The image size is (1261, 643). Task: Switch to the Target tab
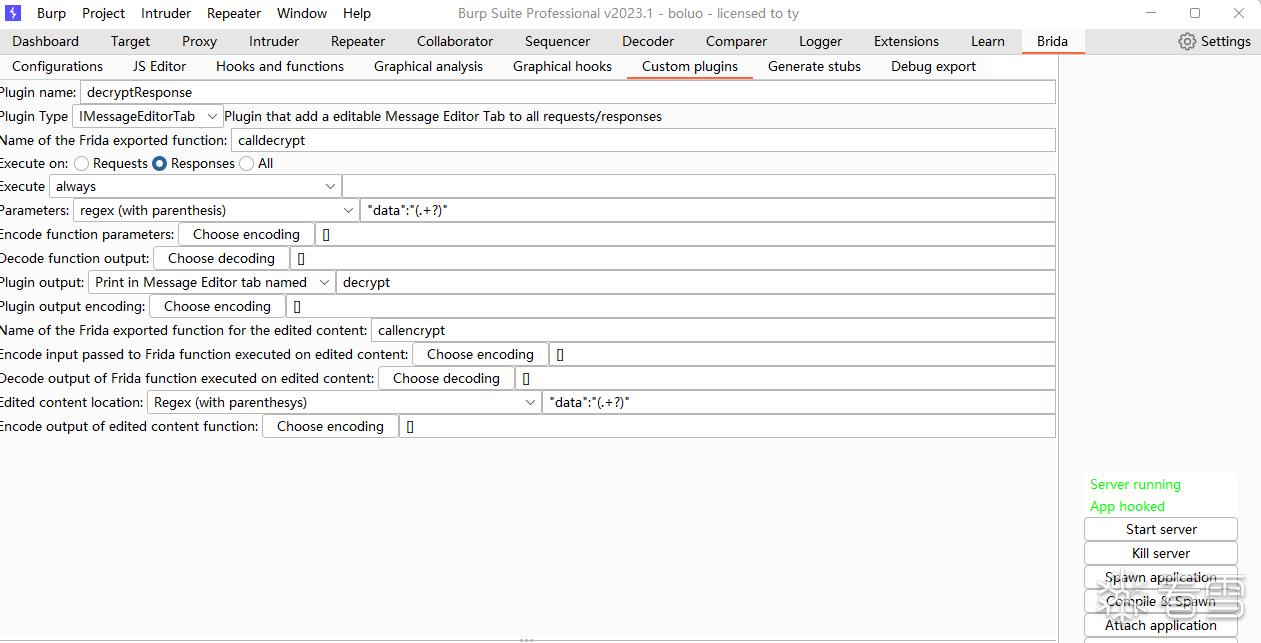click(131, 41)
